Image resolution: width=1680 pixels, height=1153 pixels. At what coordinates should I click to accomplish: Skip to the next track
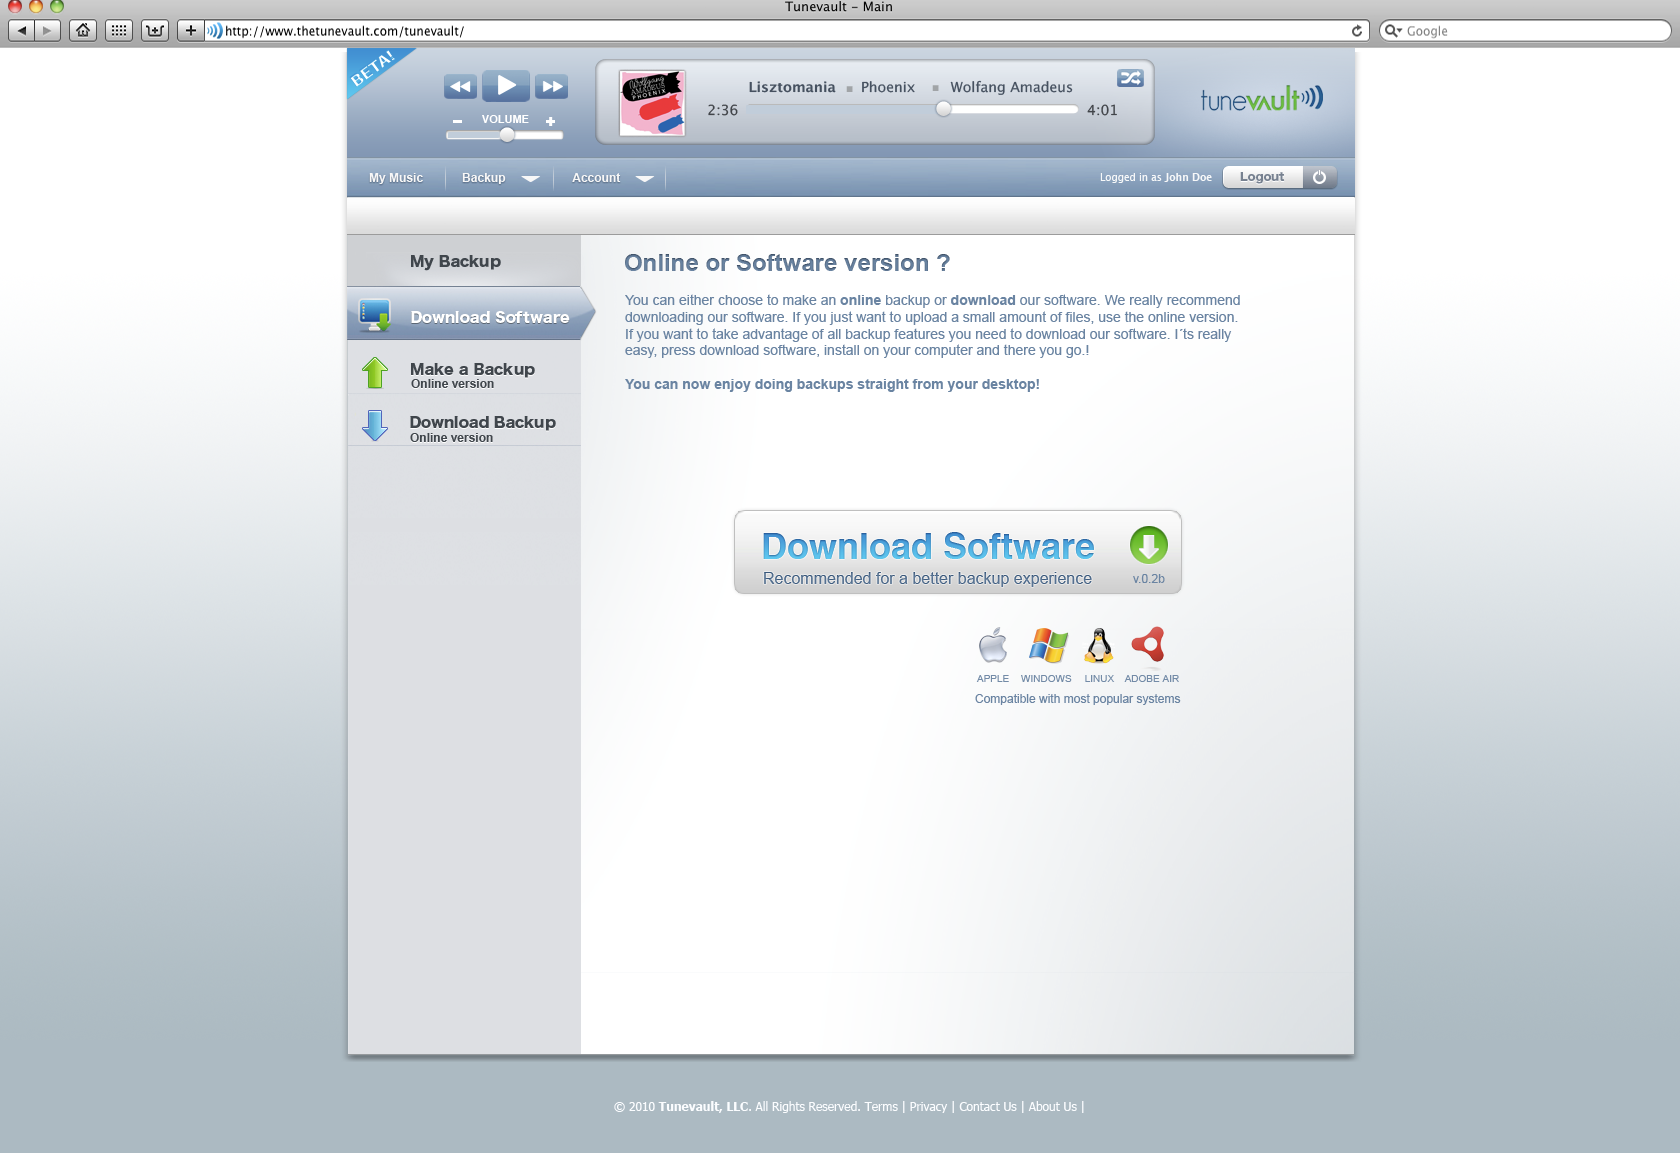tap(551, 86)
